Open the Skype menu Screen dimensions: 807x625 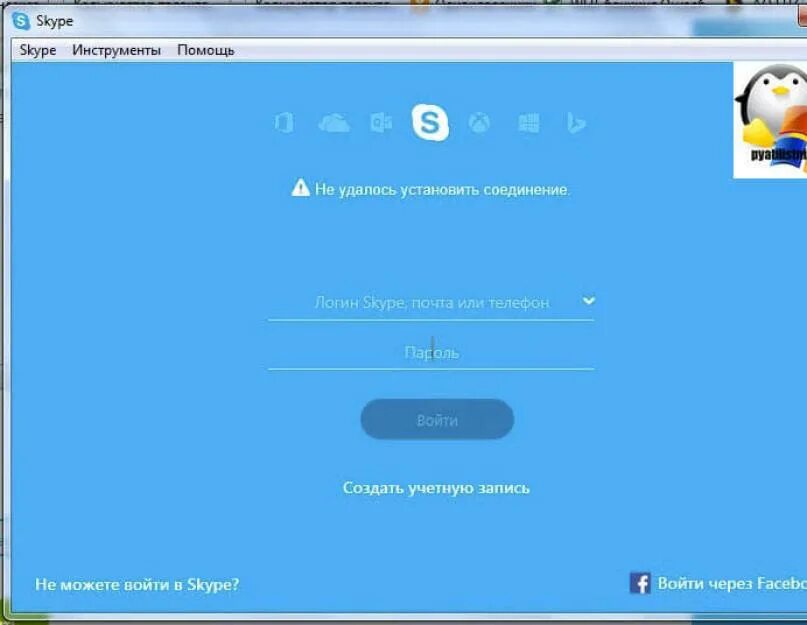pos(38,50)
